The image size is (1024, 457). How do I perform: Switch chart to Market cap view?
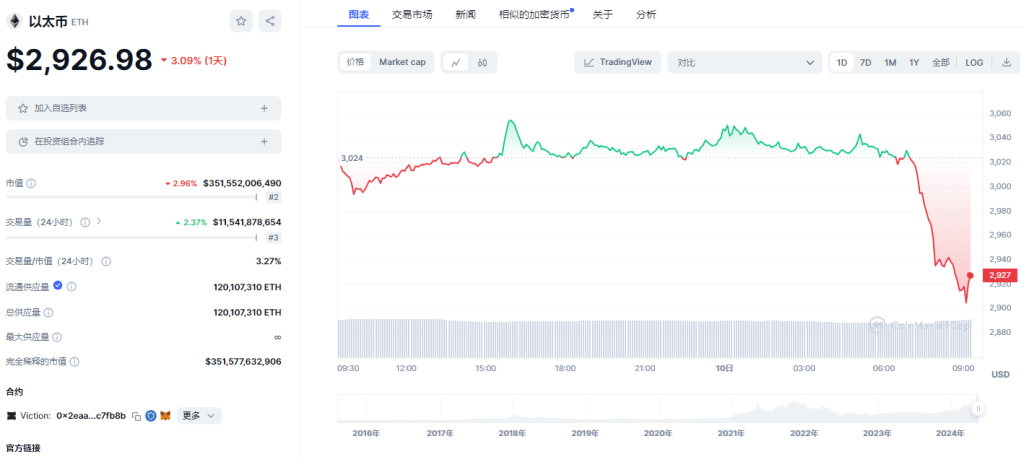point(402,62)
